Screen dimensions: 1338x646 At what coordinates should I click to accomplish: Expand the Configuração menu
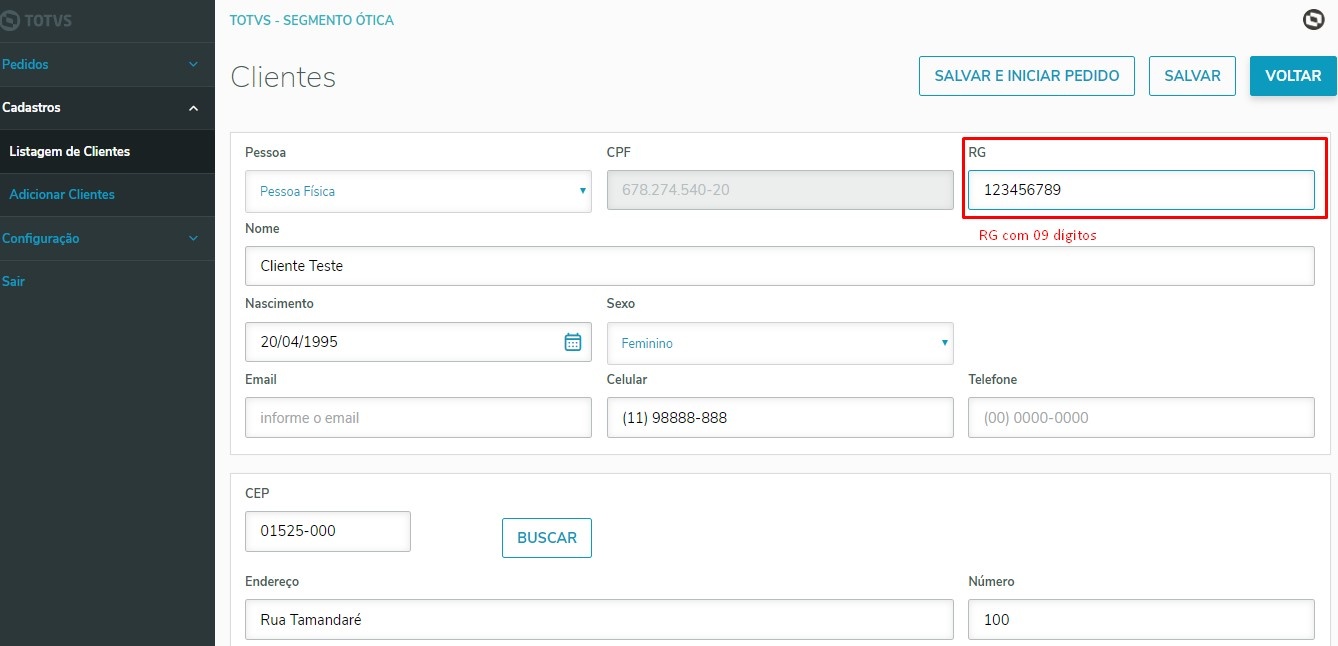click(x=100, y=238)
